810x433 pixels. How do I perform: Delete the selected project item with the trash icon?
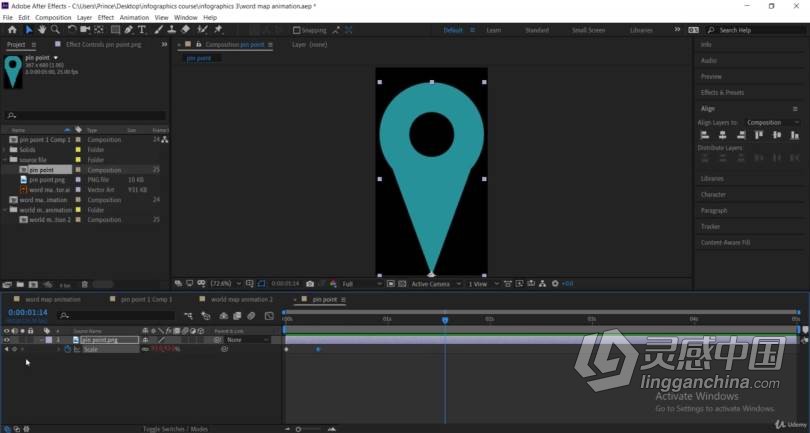tap(85, 284)
